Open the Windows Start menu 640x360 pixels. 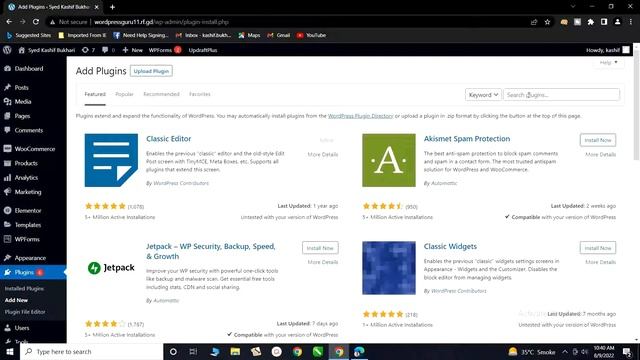tap(10, 351)
